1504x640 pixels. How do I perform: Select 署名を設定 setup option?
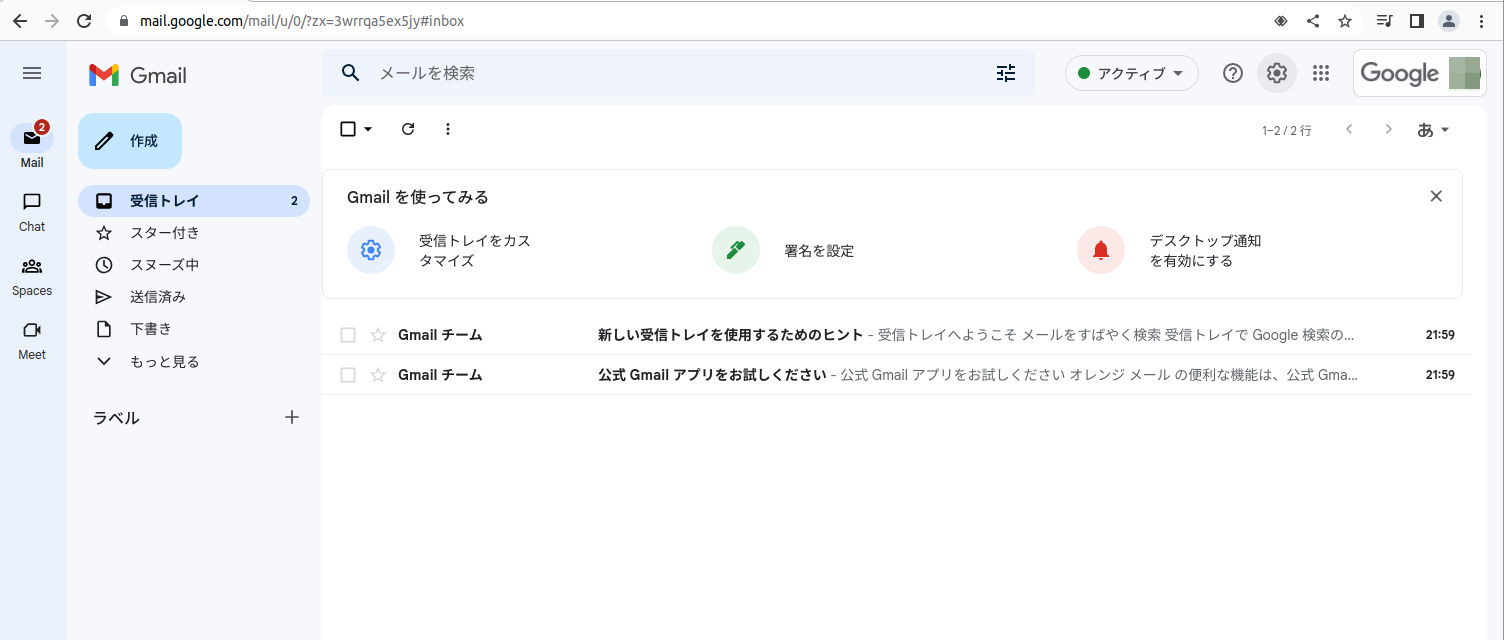pos(818,251)
